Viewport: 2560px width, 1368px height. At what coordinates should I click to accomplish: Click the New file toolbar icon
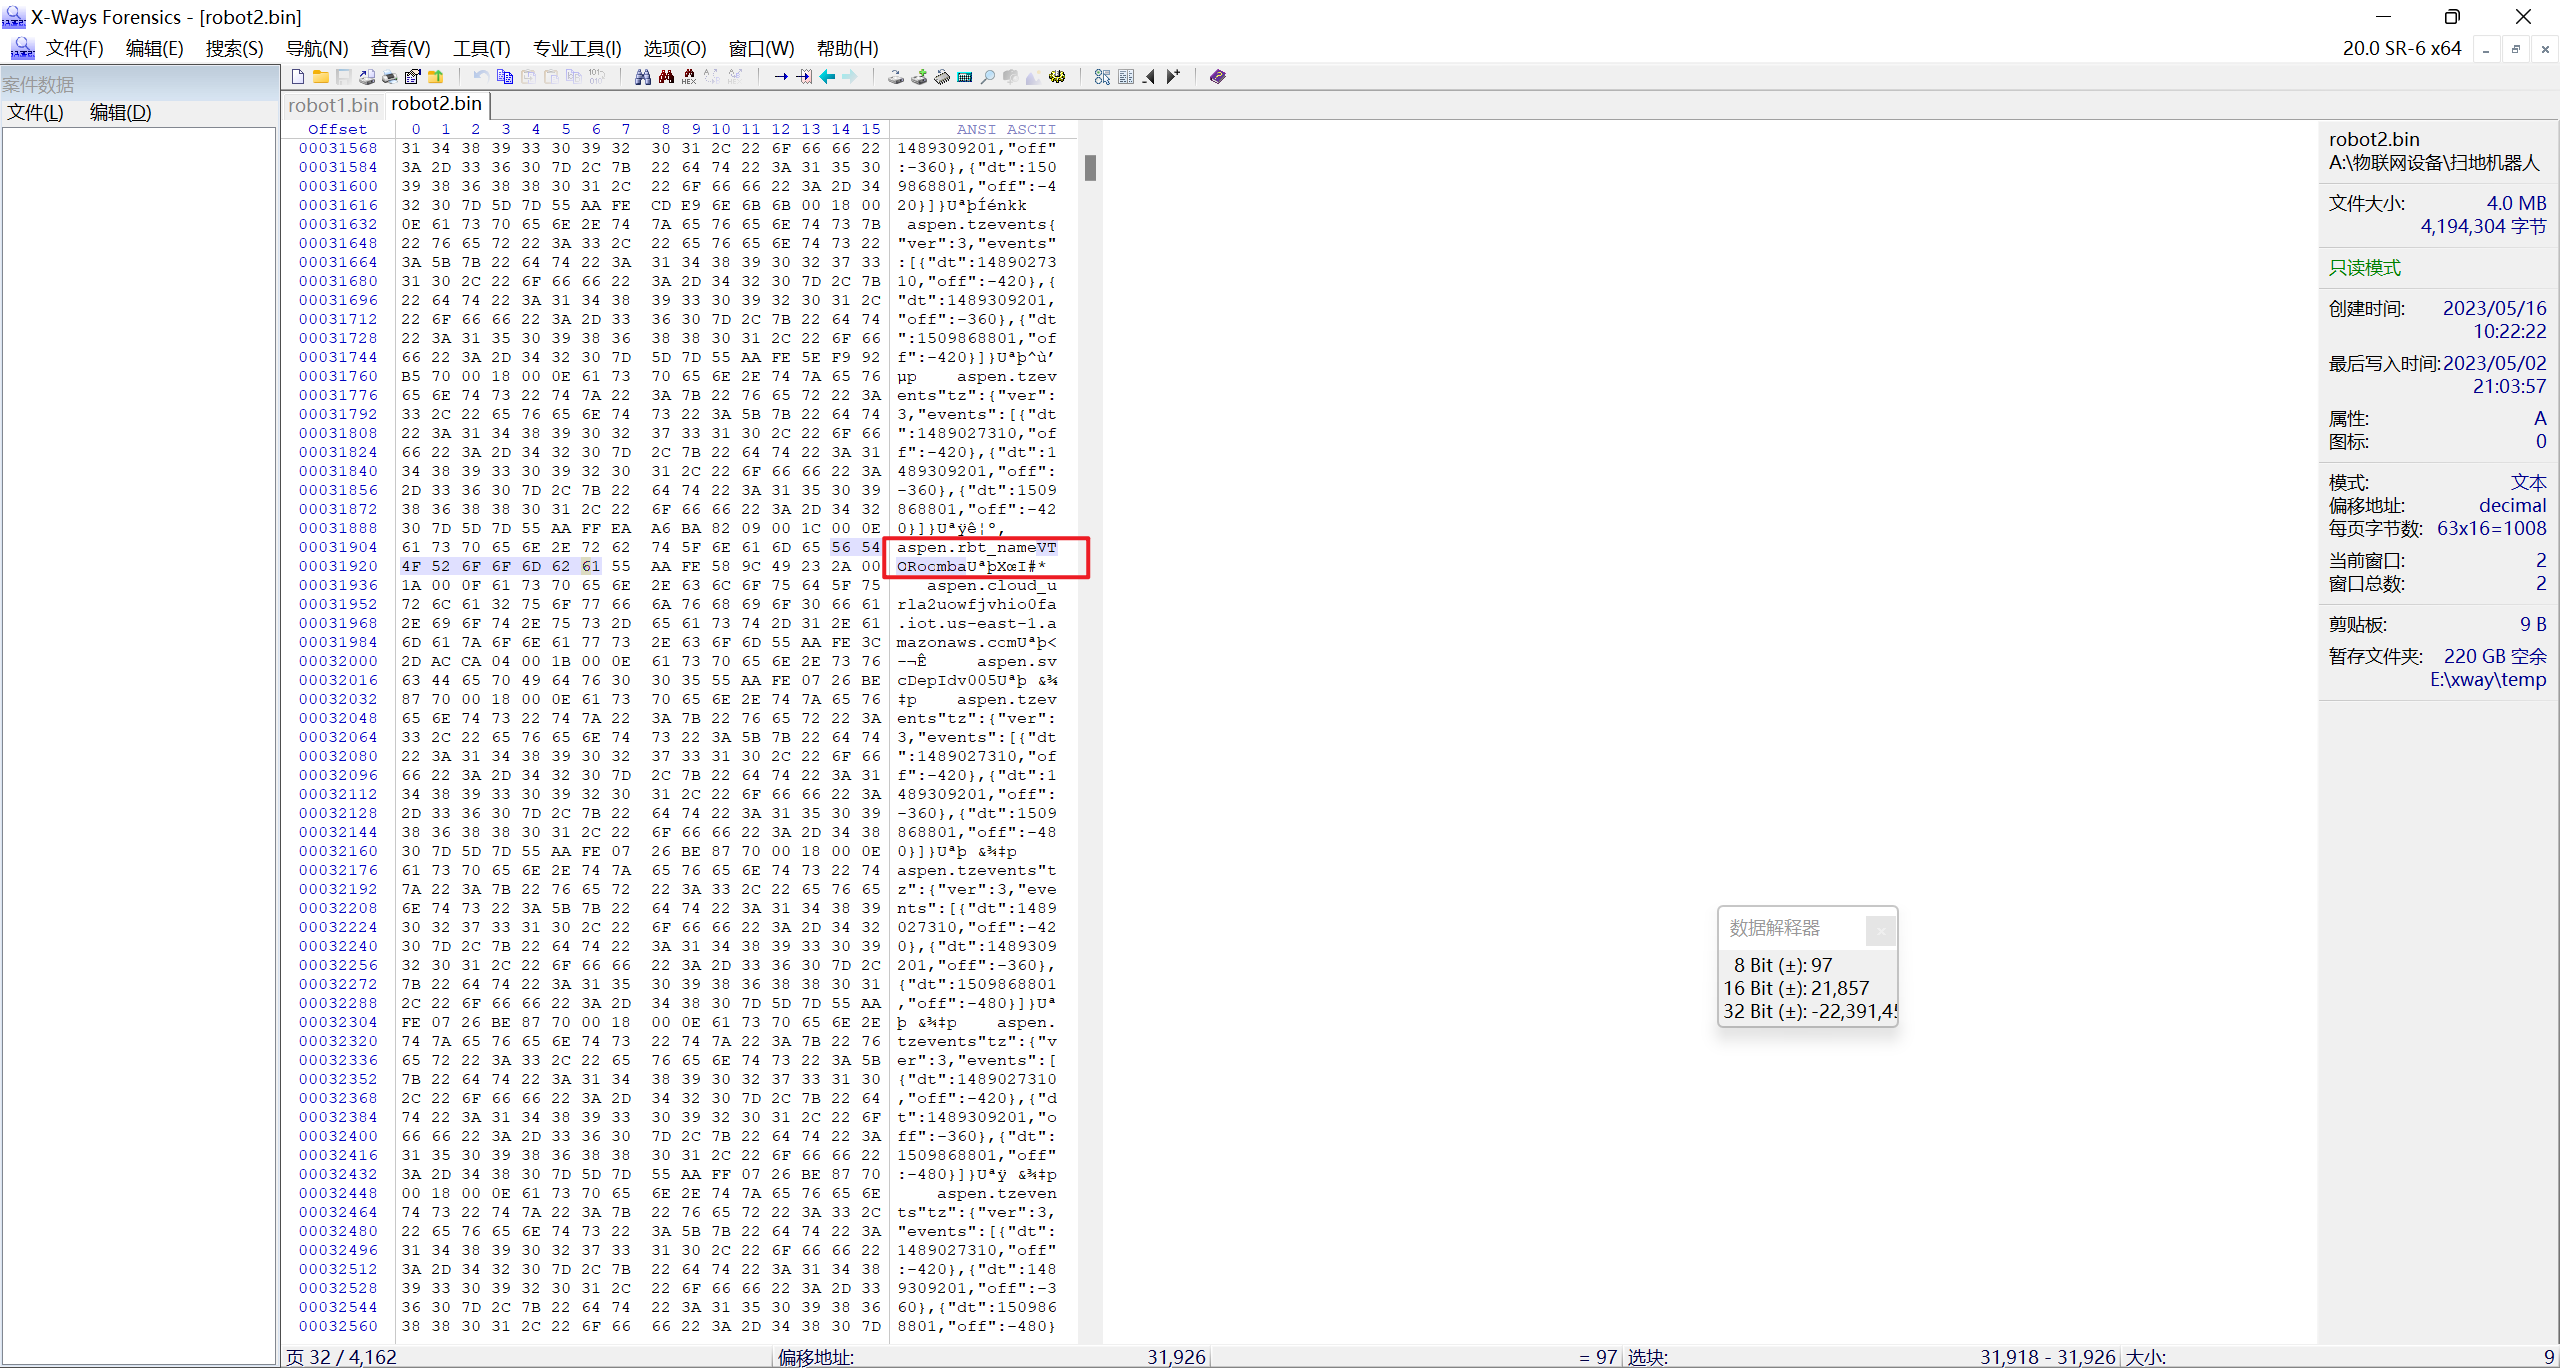pos(297,77)
